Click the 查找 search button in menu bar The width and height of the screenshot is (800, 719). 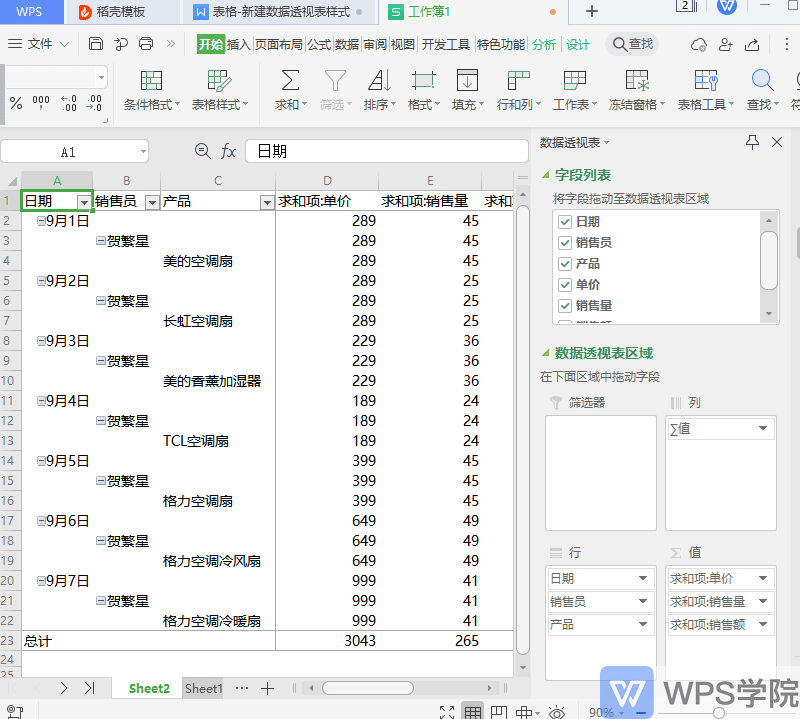632,44
